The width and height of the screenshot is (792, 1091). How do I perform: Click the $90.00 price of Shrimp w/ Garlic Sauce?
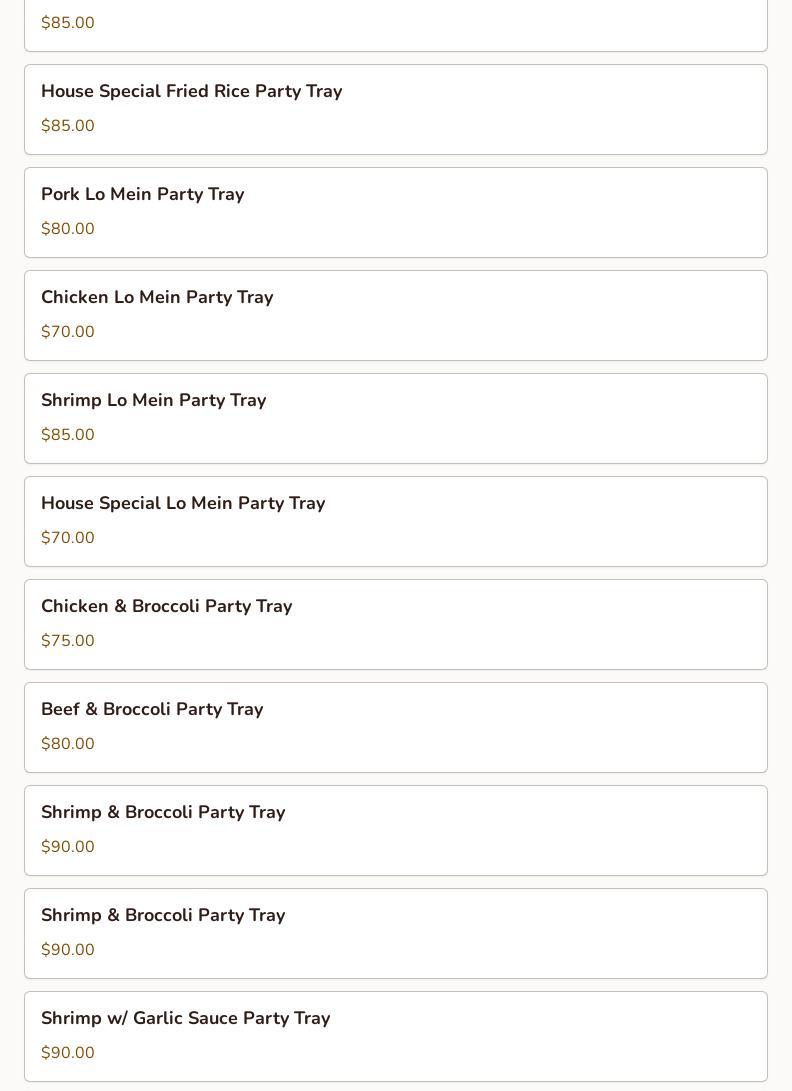(68, 1053)
